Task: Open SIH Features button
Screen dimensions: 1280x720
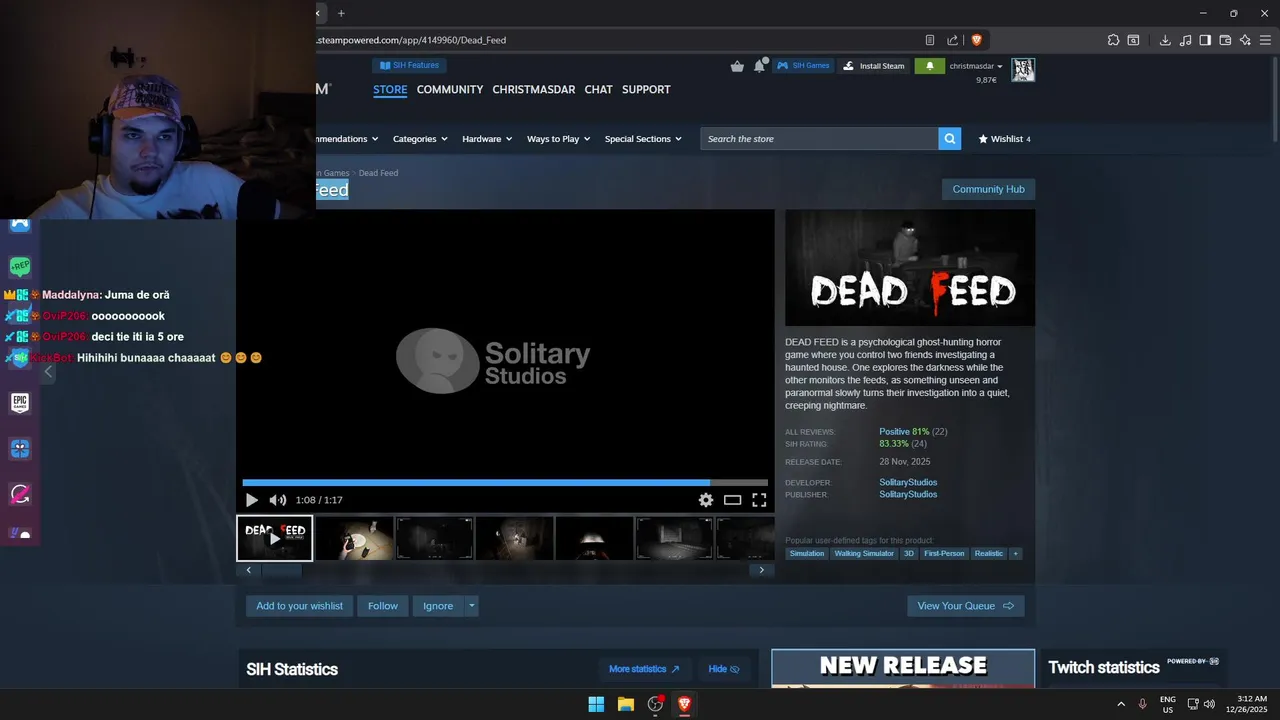Action: coord(409,65)
